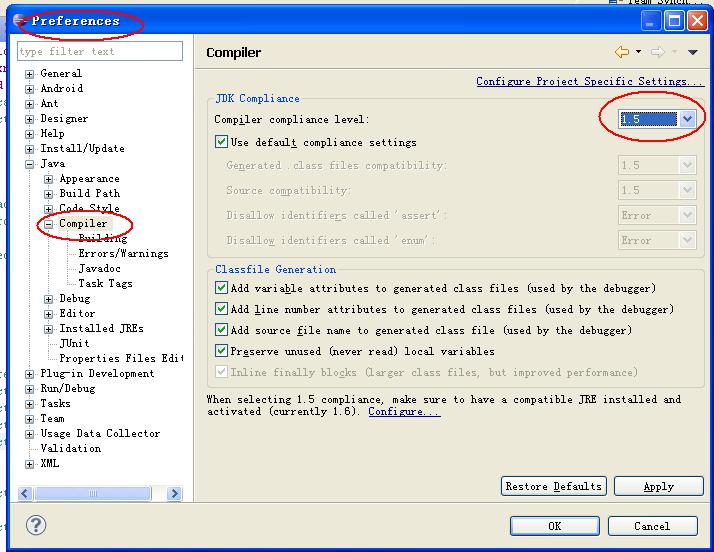
Task: Expand the XML tree node
Action: (x=30, y=465)
